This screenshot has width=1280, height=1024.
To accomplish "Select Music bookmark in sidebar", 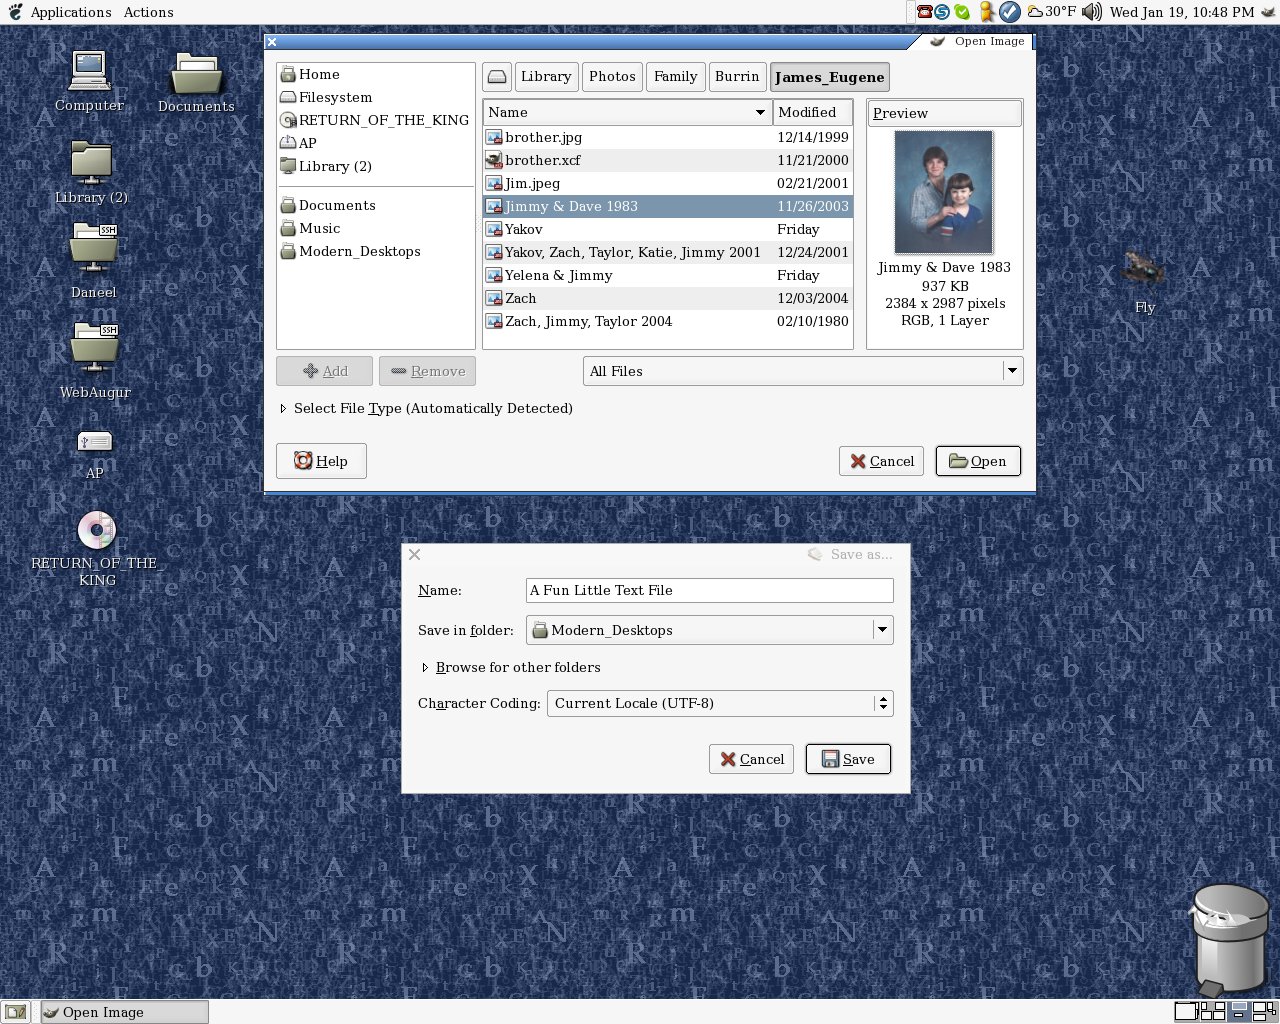I will click(x=375, y=228).
